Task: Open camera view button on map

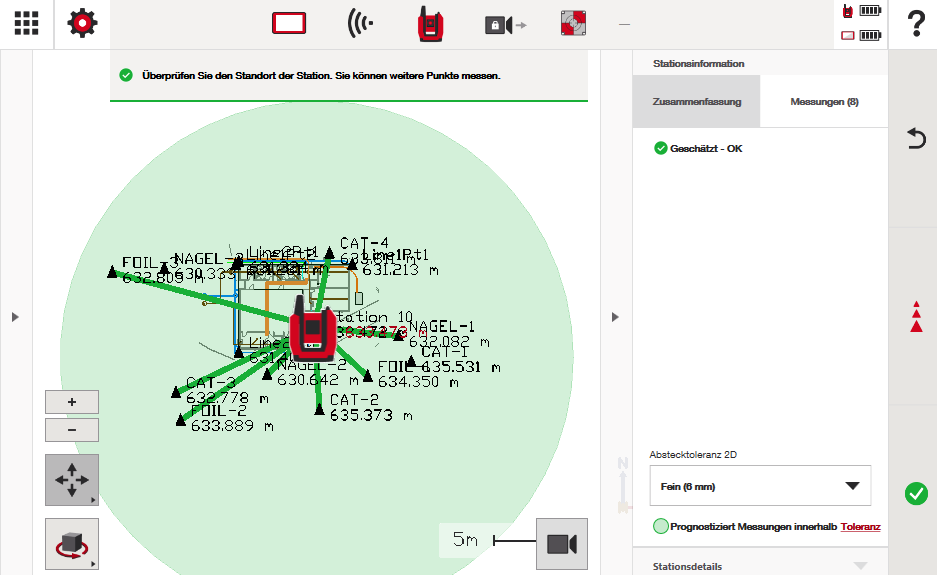Action: pyautogui.click(x=561, y=543)
